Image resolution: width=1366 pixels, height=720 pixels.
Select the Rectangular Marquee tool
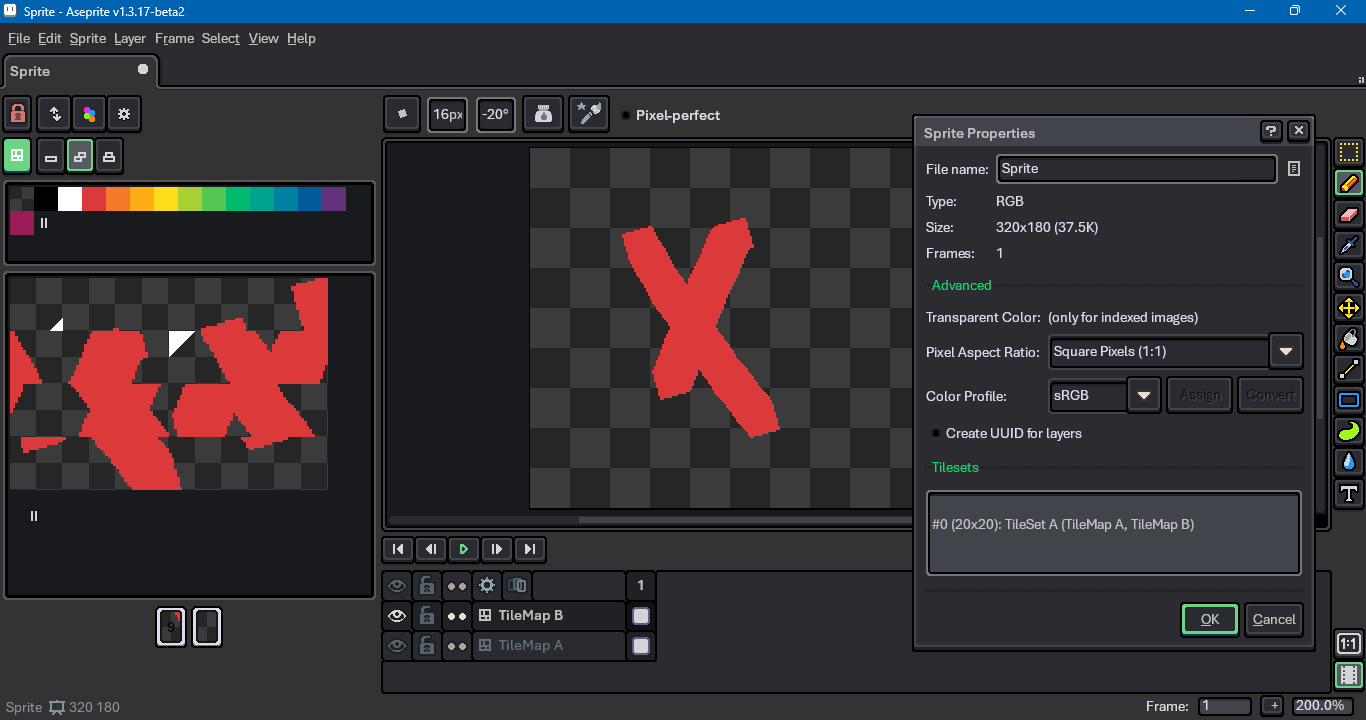1349,153
